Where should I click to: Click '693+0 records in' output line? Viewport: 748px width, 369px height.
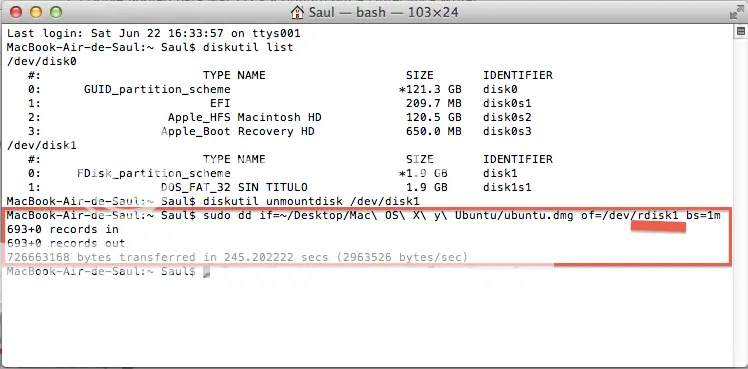pos(63,229)
